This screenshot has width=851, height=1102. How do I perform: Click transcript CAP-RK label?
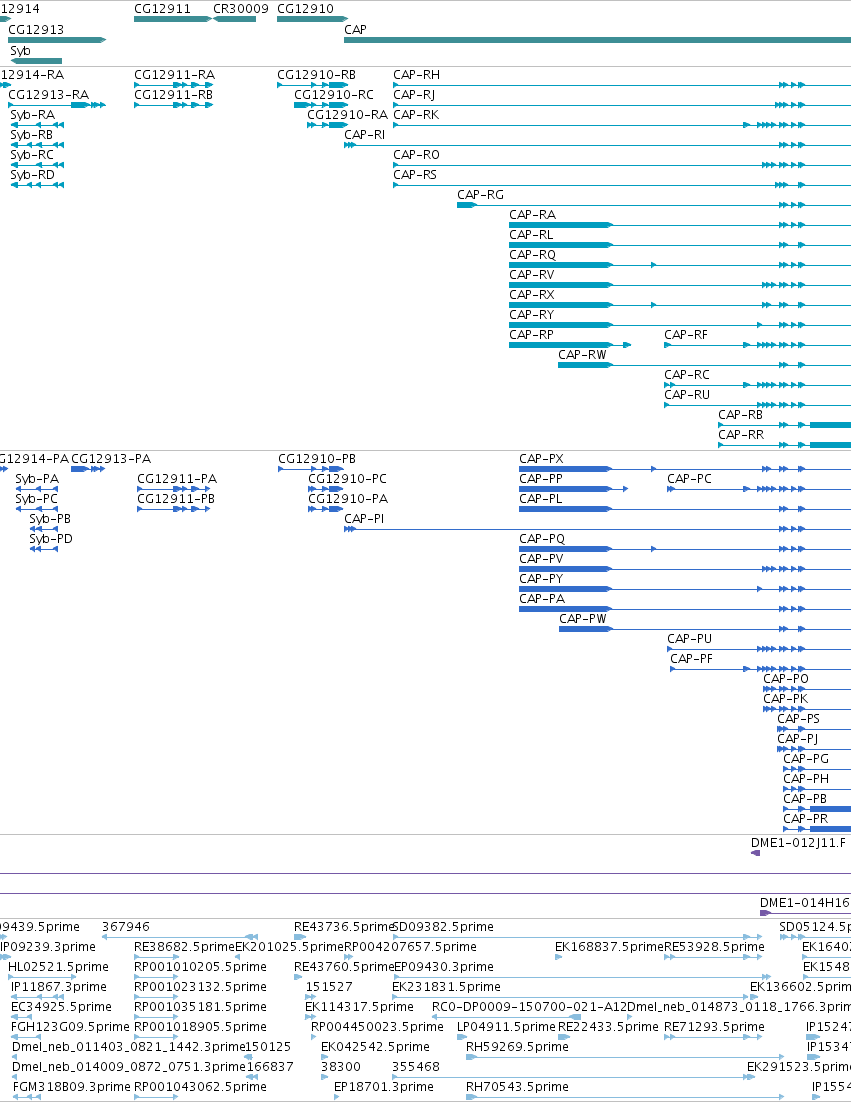tap(416, 115)
